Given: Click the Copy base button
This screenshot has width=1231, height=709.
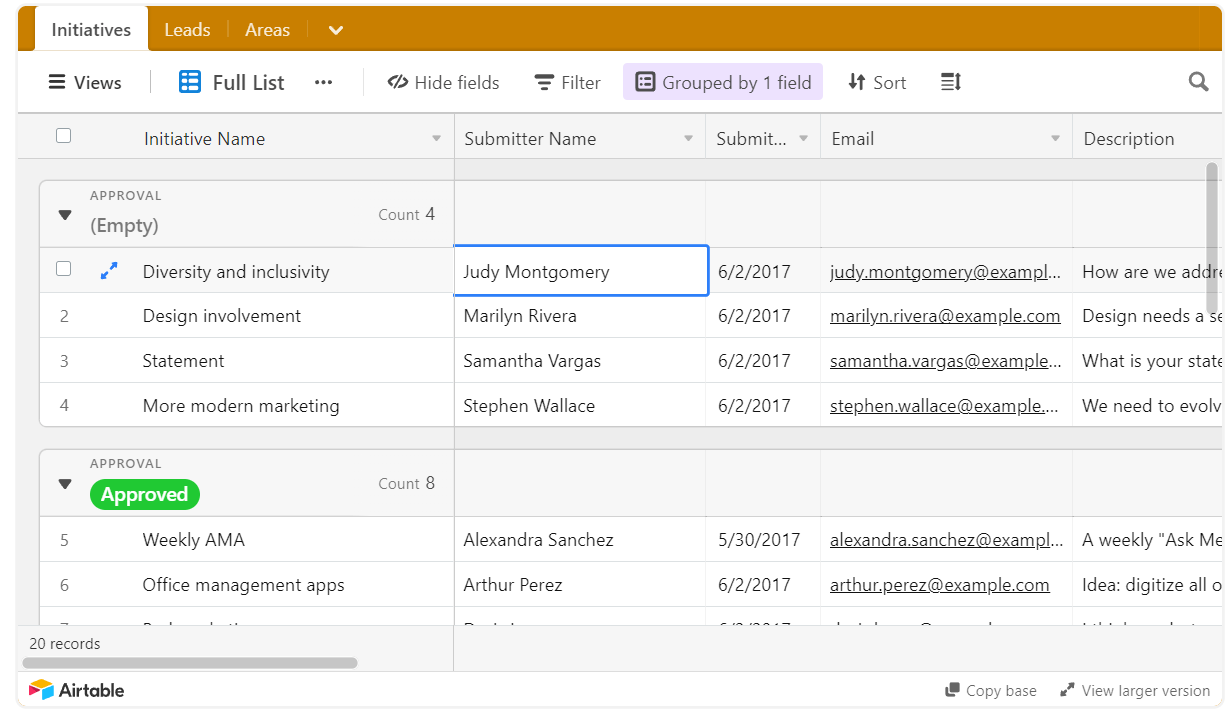Looking at the screenshot, I should click(x=989, y=690).
